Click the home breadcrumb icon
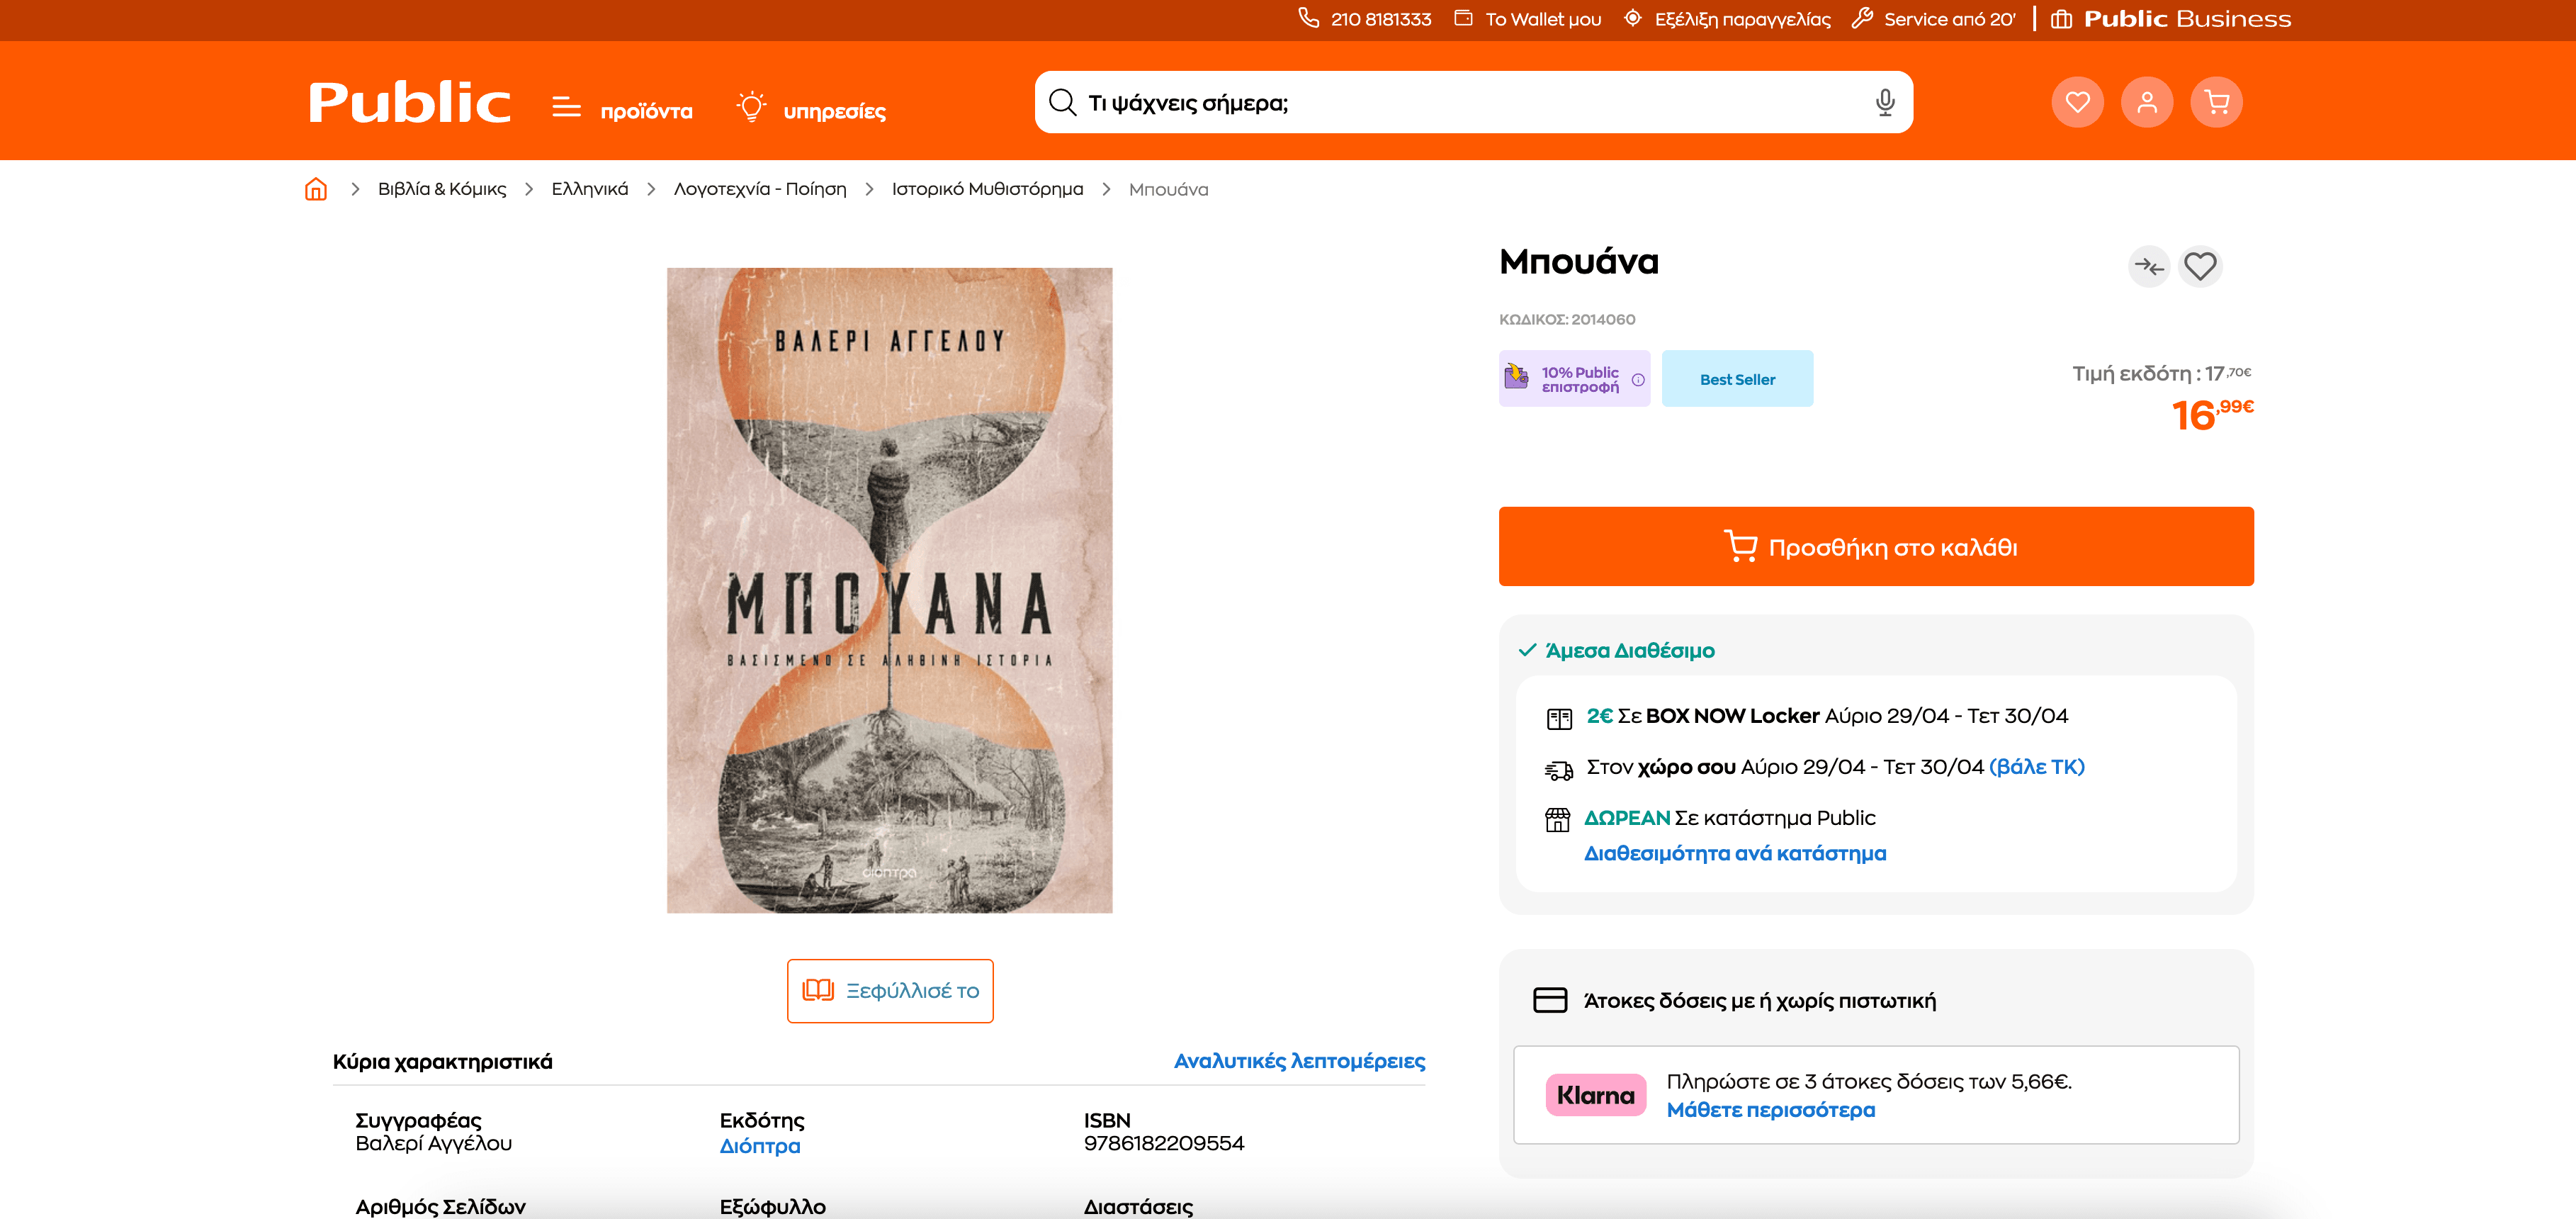This screenshot has height=1219, width=2576. click(x=316, y=189)
